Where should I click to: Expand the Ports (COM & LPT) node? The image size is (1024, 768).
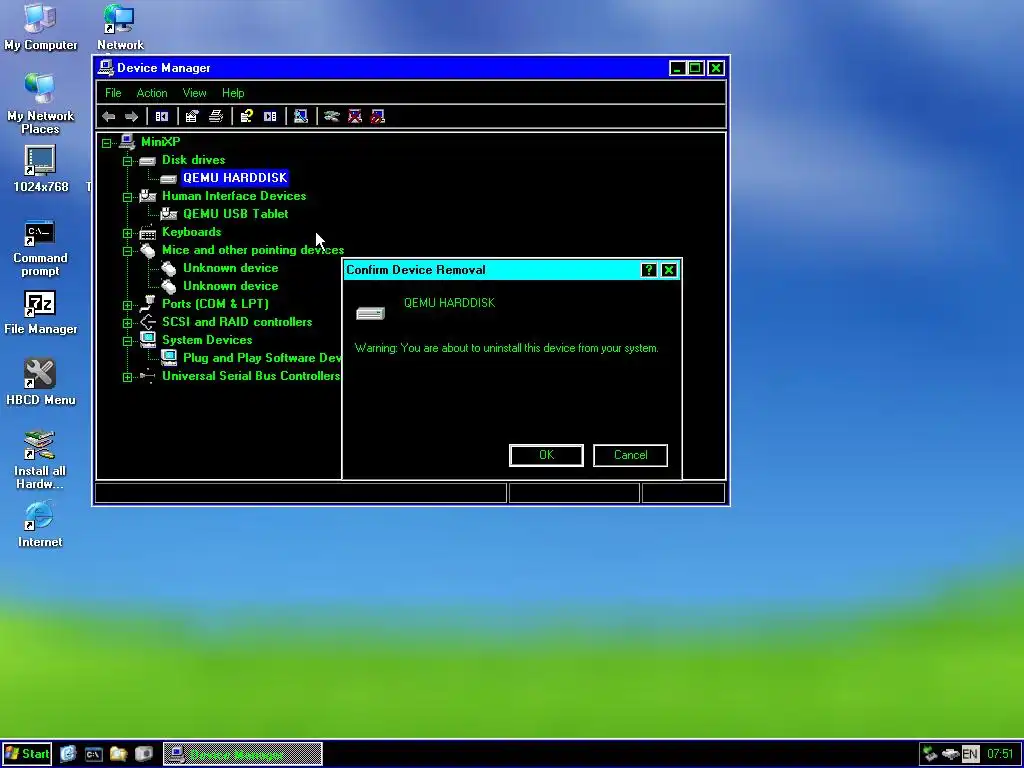click(127, 305)
